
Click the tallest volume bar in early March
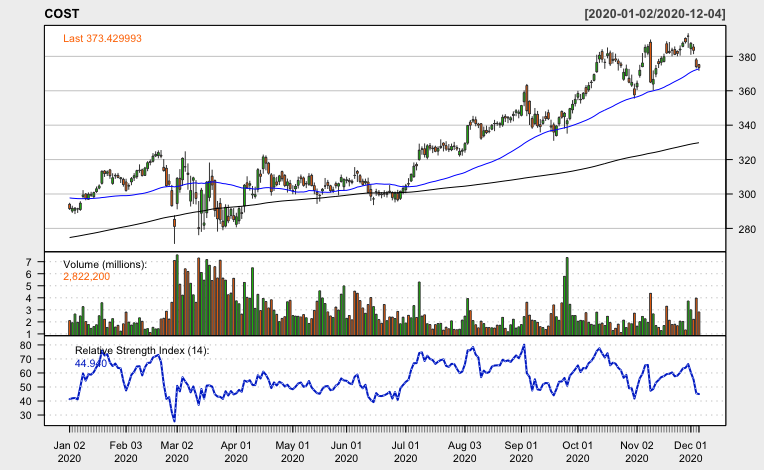tap(177, 294)
